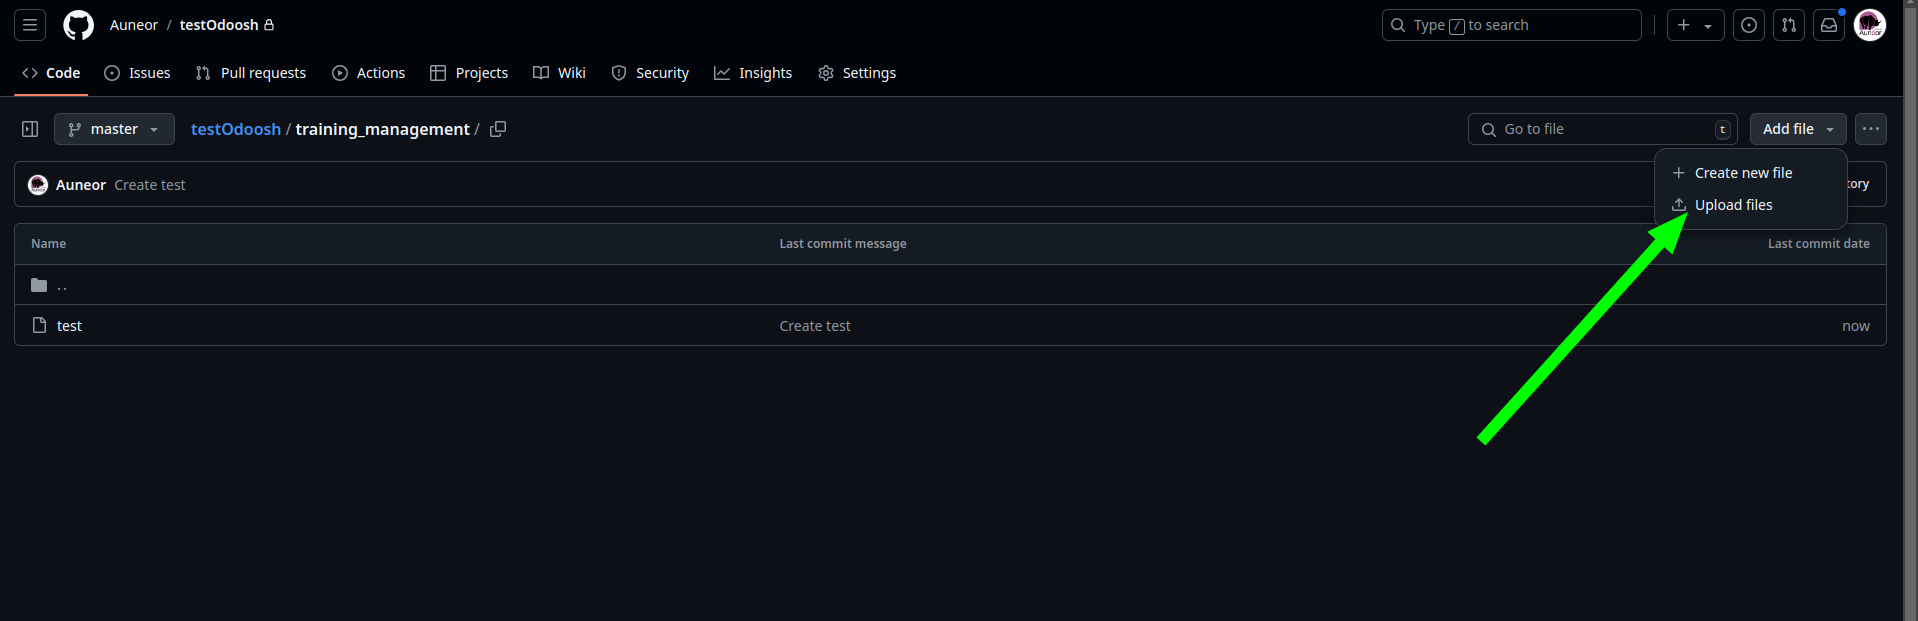This screenshot has height=621, width=1918.
Task: Click the copy path icon
Action: coord(498,129)
